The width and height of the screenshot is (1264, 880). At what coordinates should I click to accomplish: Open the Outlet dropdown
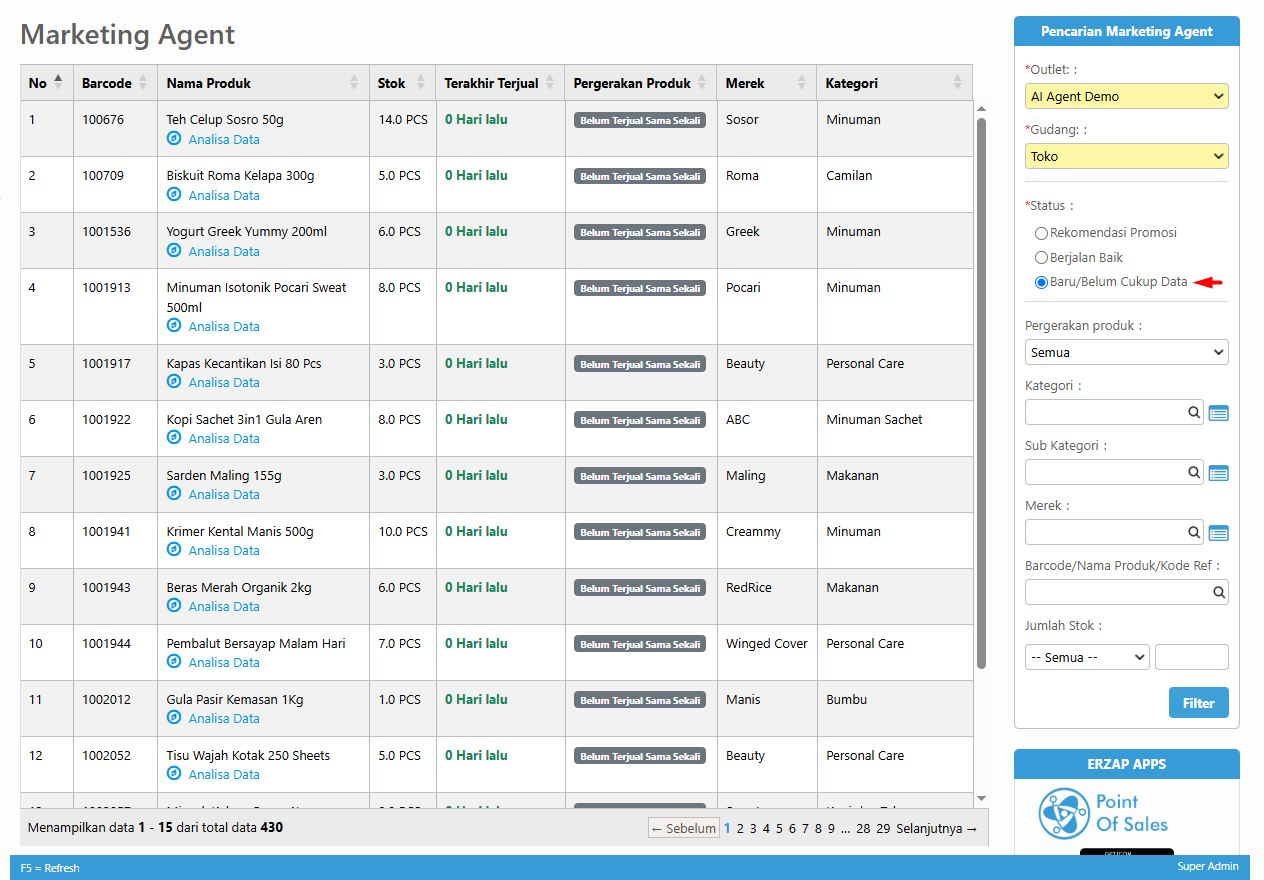1126,97
